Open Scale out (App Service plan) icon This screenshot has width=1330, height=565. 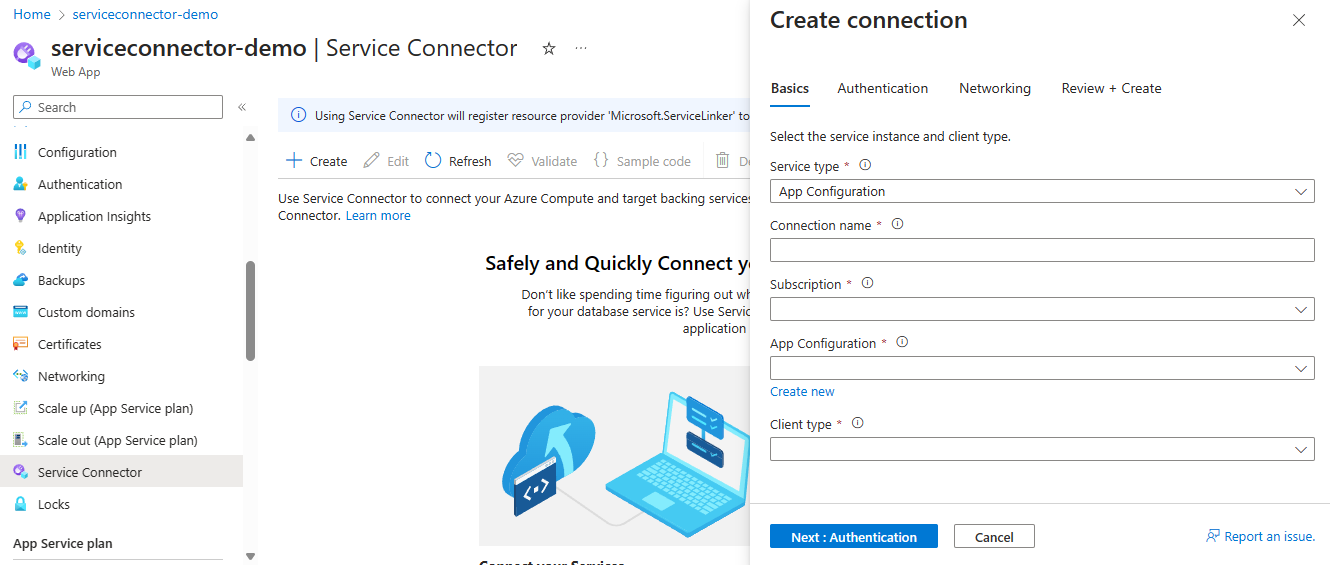tap(20, 440)
